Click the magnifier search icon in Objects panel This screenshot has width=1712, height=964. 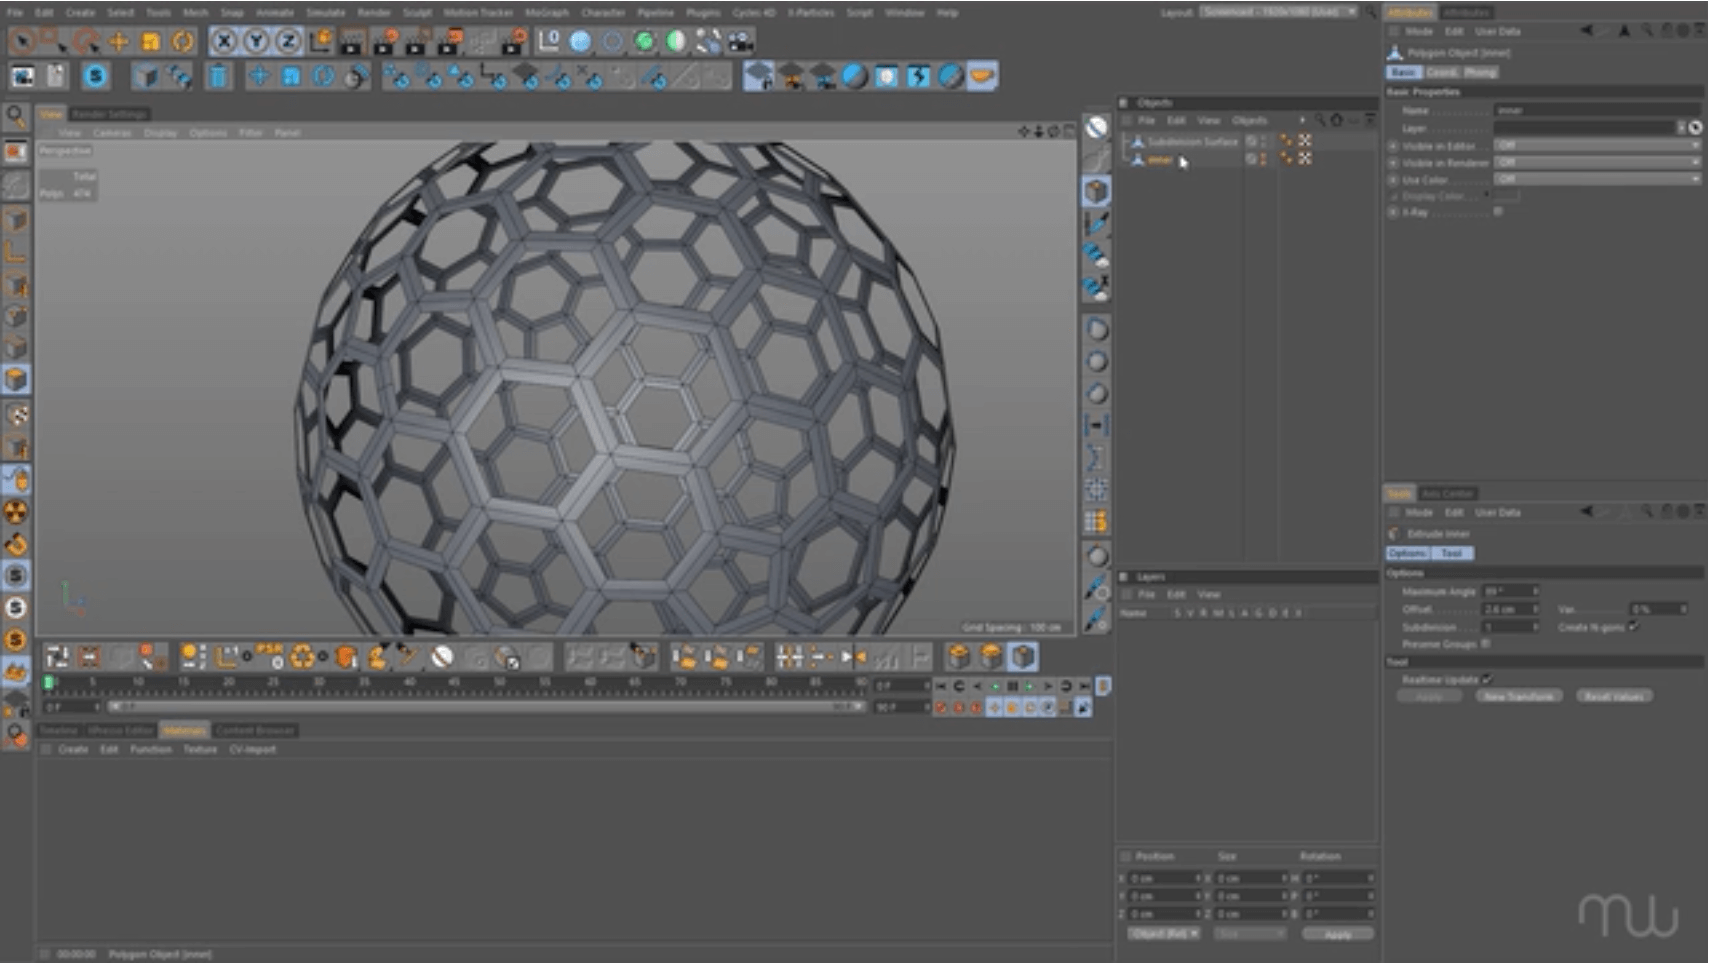point(1320,120)
